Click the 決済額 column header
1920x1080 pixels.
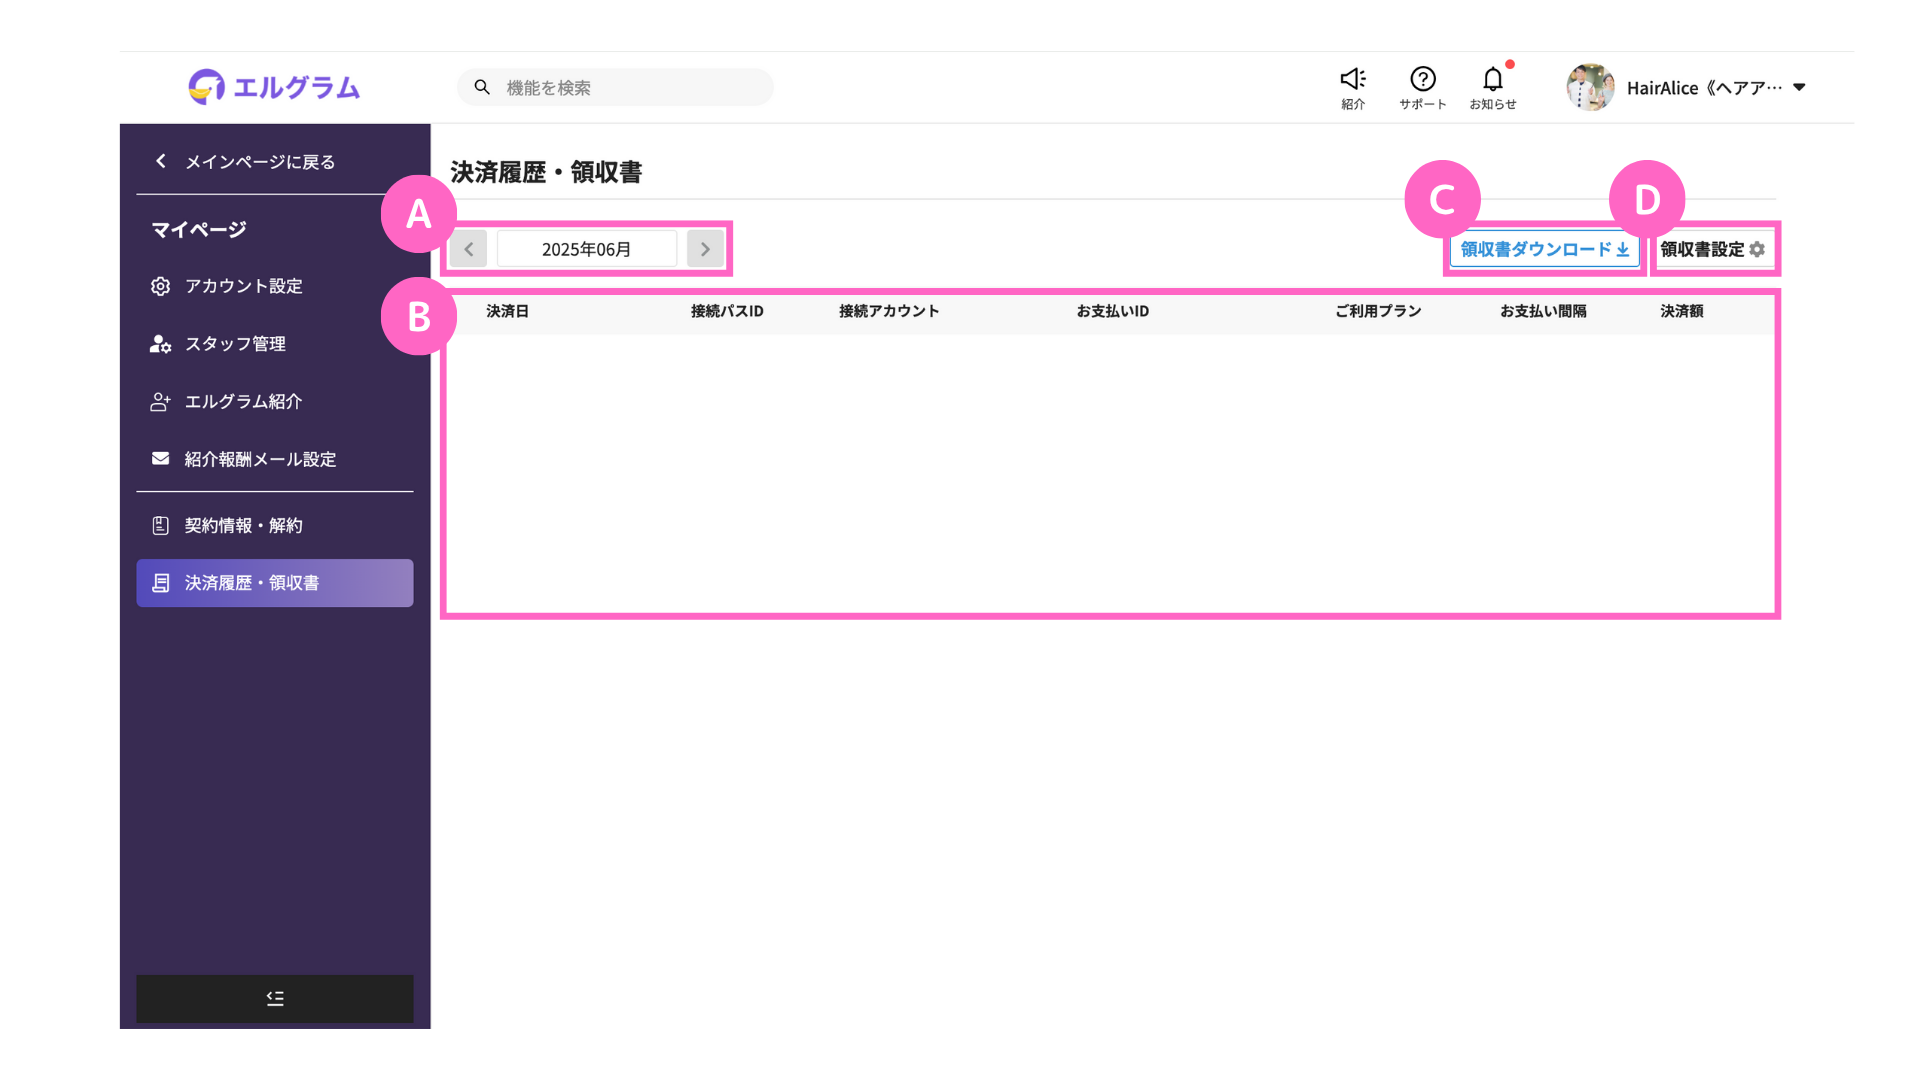1682,311
